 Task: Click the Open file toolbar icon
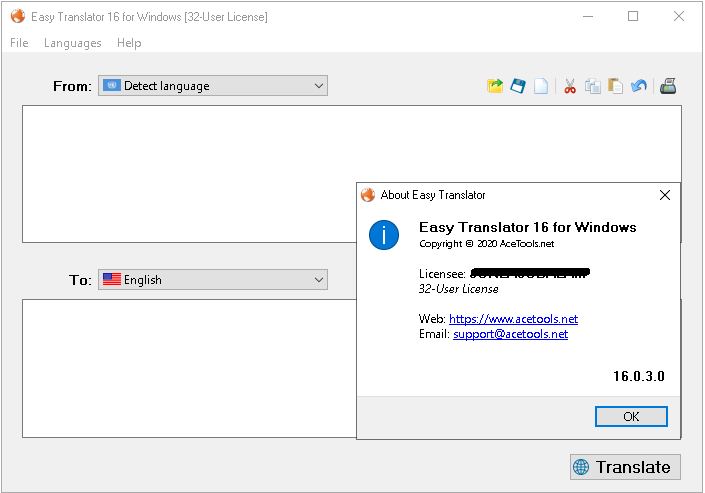[495, 86]
